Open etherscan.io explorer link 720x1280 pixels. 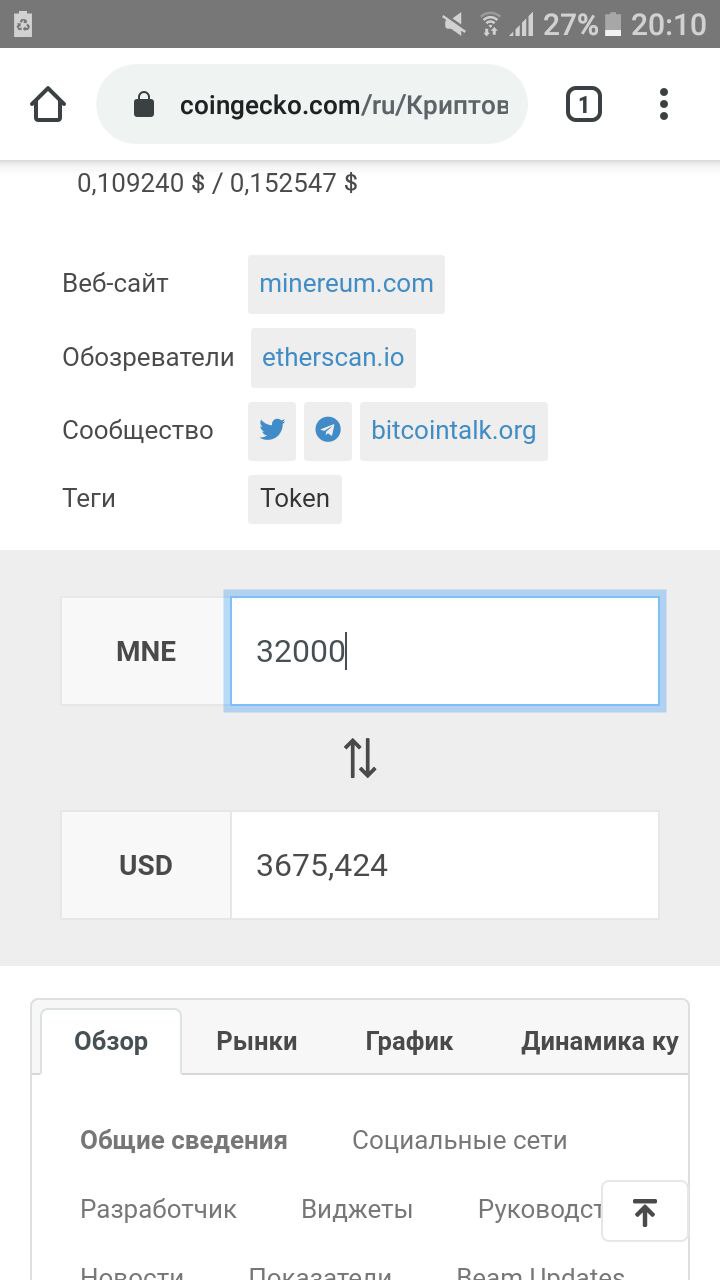coord(333,358)
